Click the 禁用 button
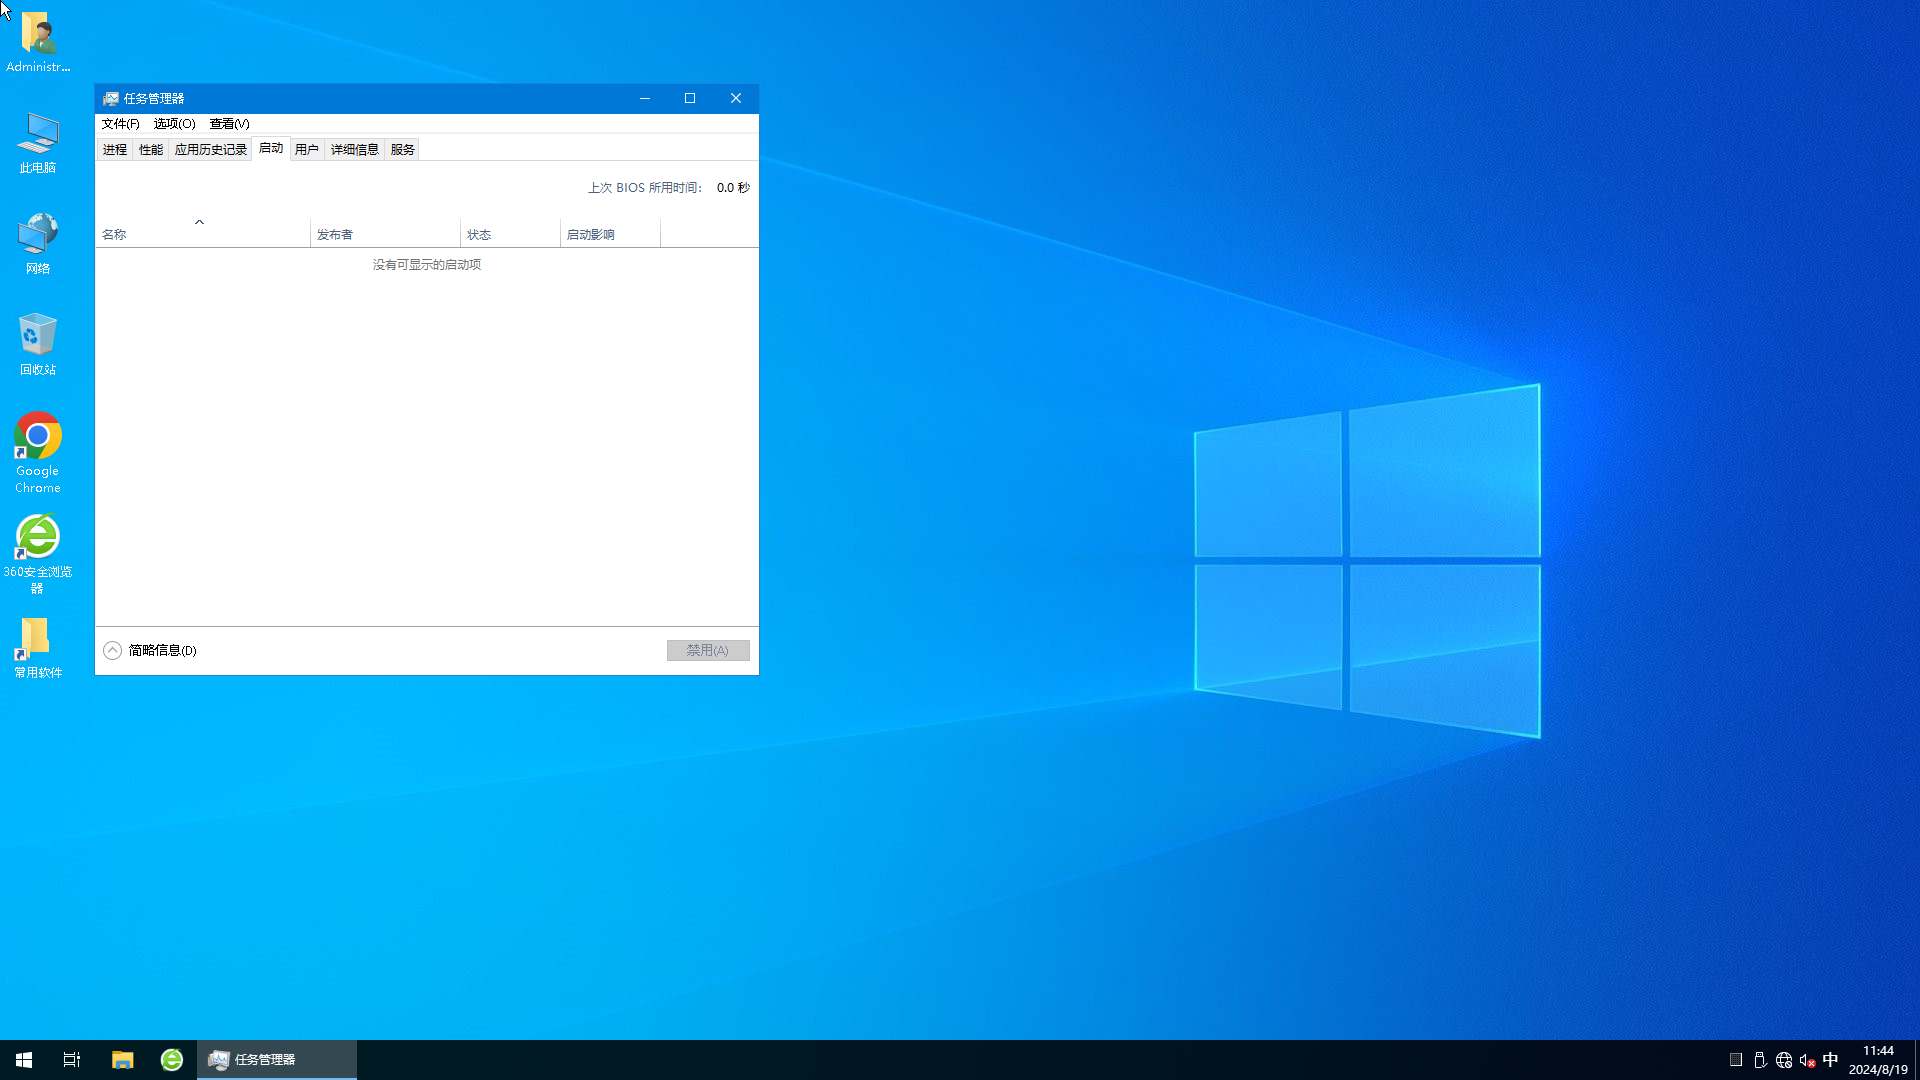The image size is (1920, 1080). (x=708, y=649)
